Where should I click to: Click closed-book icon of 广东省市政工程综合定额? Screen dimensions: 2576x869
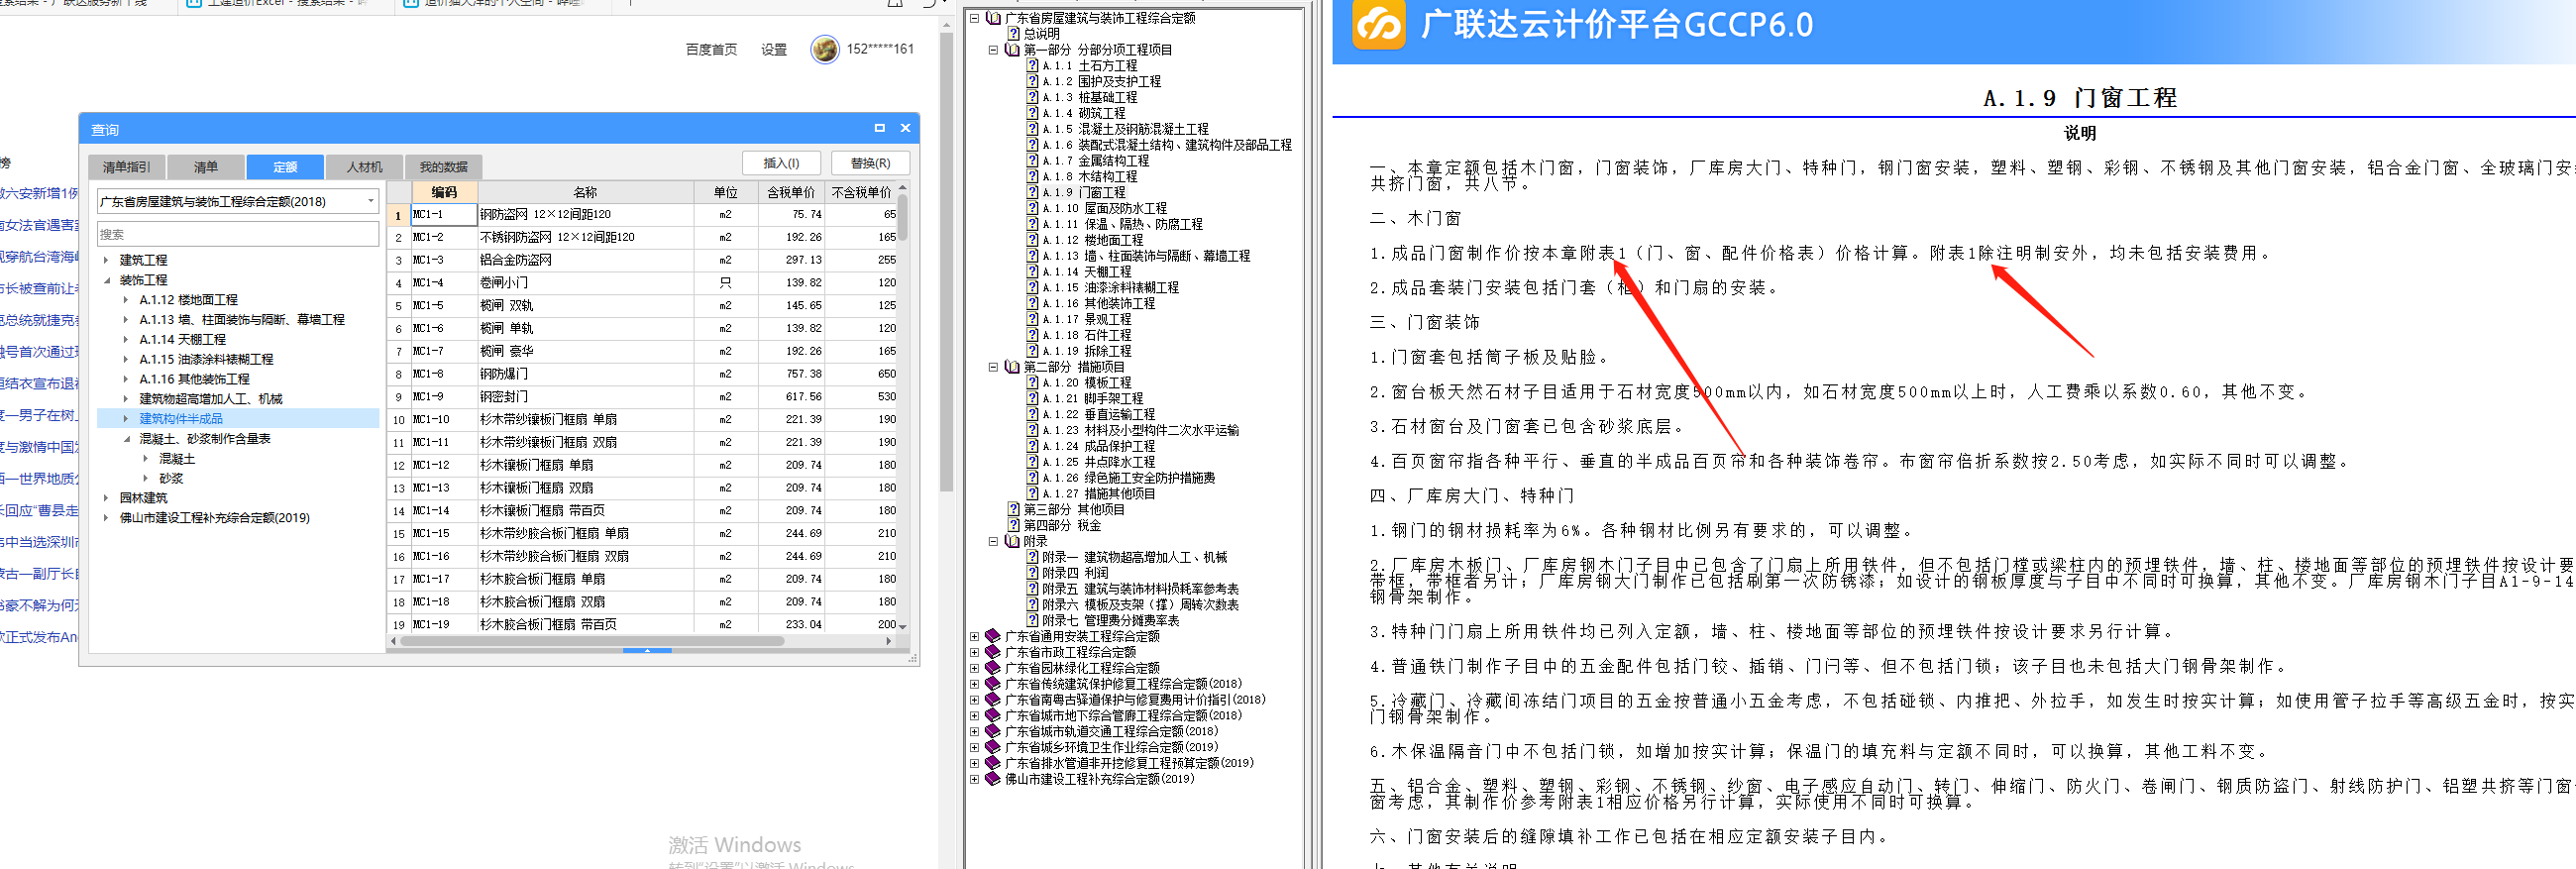[993, 652]
